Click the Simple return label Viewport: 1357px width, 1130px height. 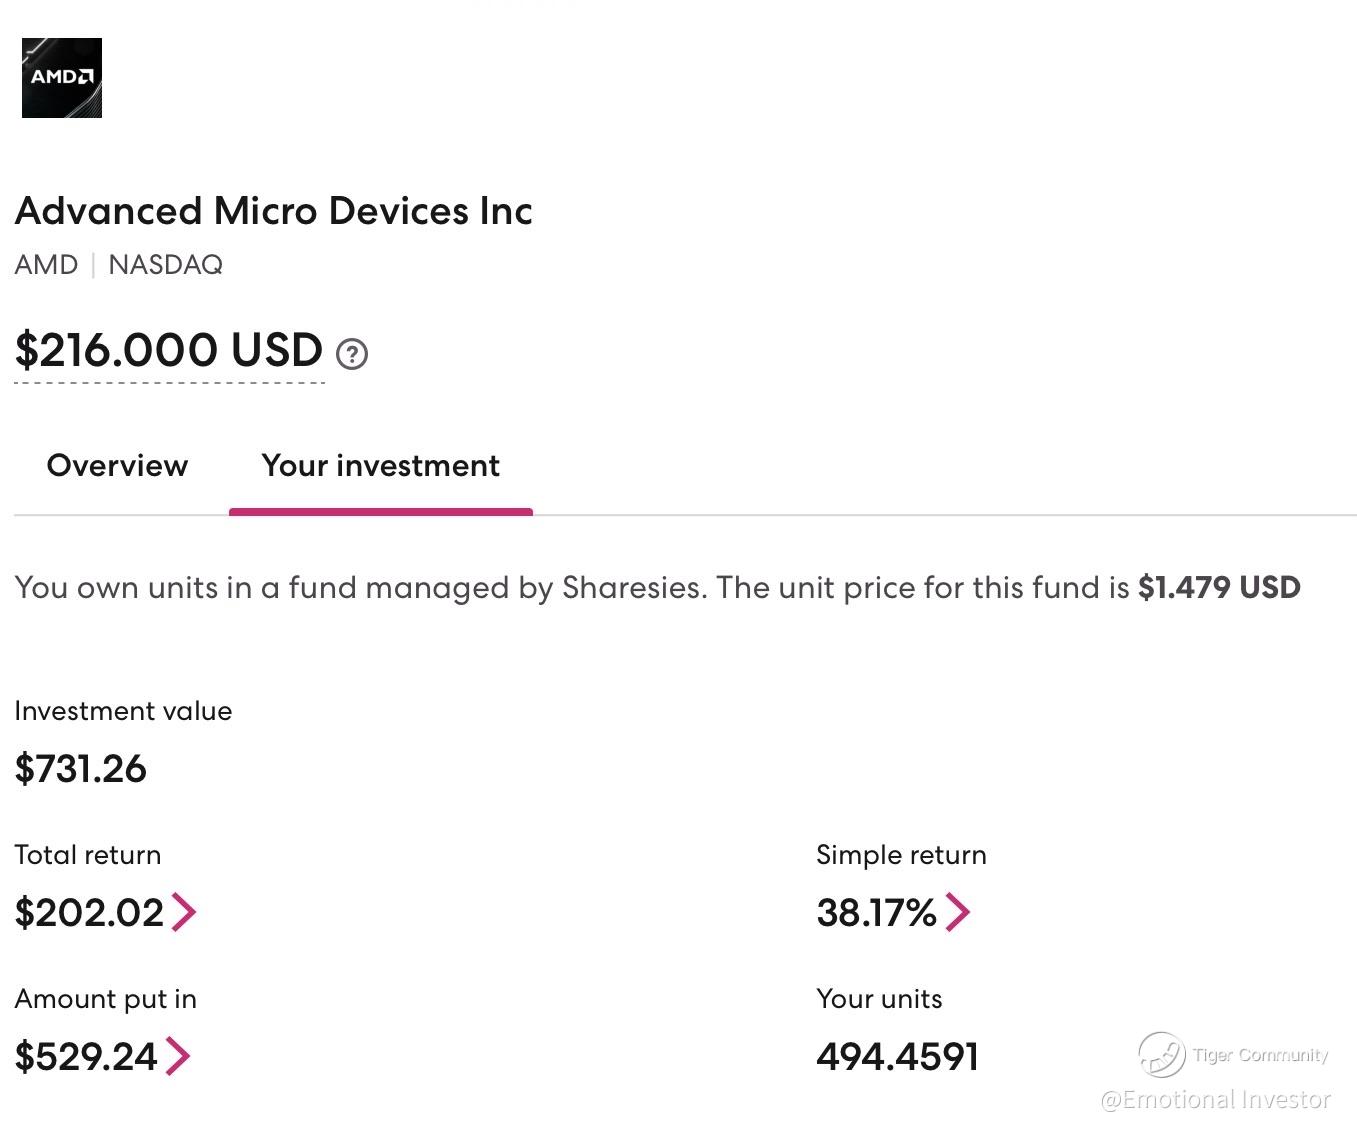pos(901,855)
